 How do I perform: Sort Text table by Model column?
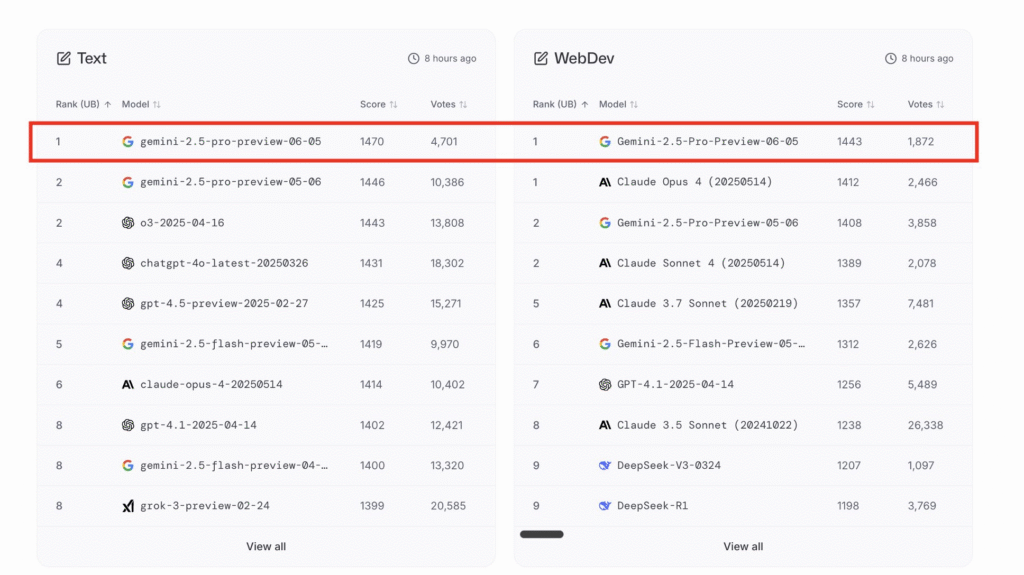[x=141, y=104]
